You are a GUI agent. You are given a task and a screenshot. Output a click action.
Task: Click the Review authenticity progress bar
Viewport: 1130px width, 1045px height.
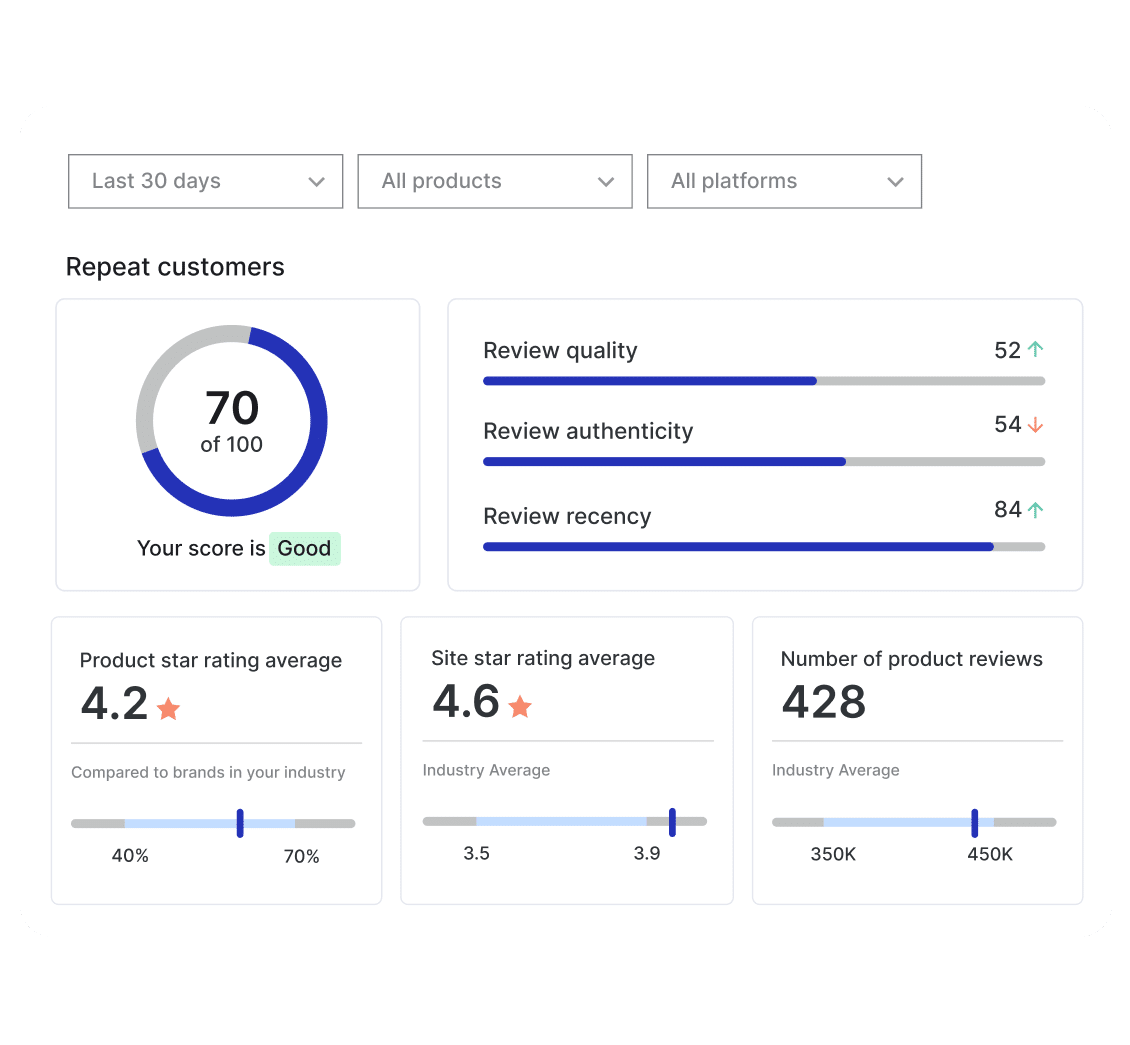763,462
